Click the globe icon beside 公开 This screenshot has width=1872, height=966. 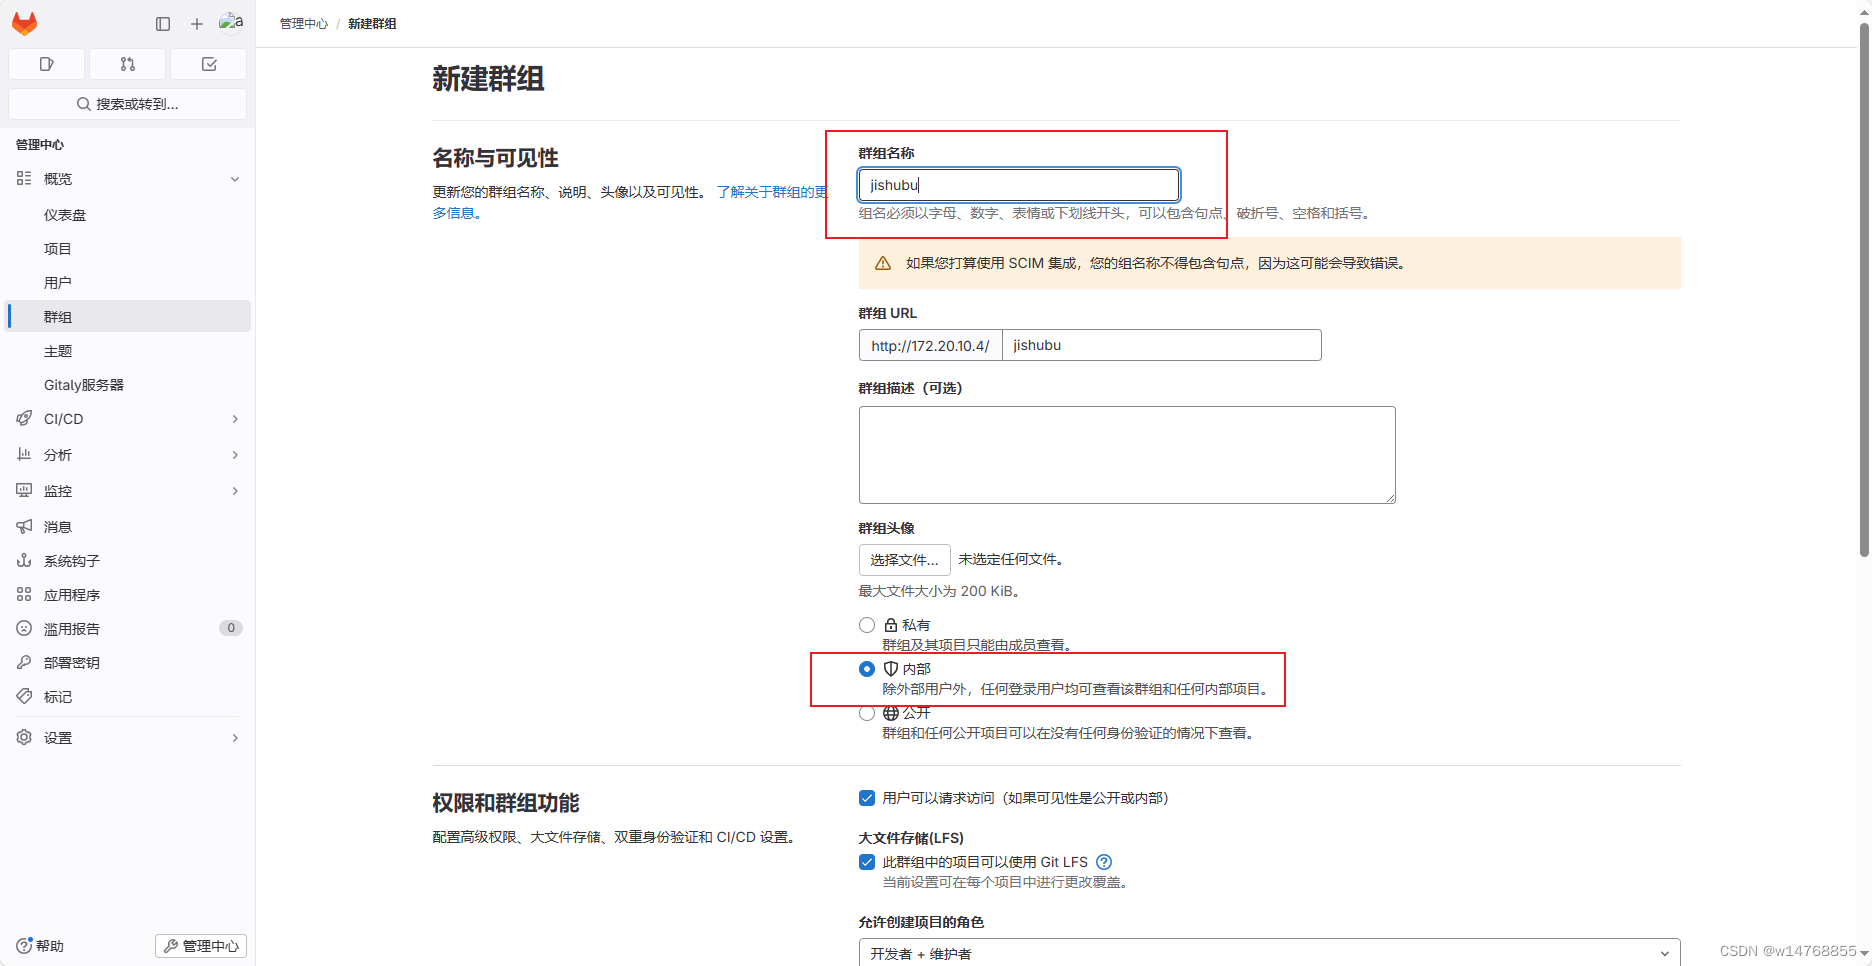(891, 713)
